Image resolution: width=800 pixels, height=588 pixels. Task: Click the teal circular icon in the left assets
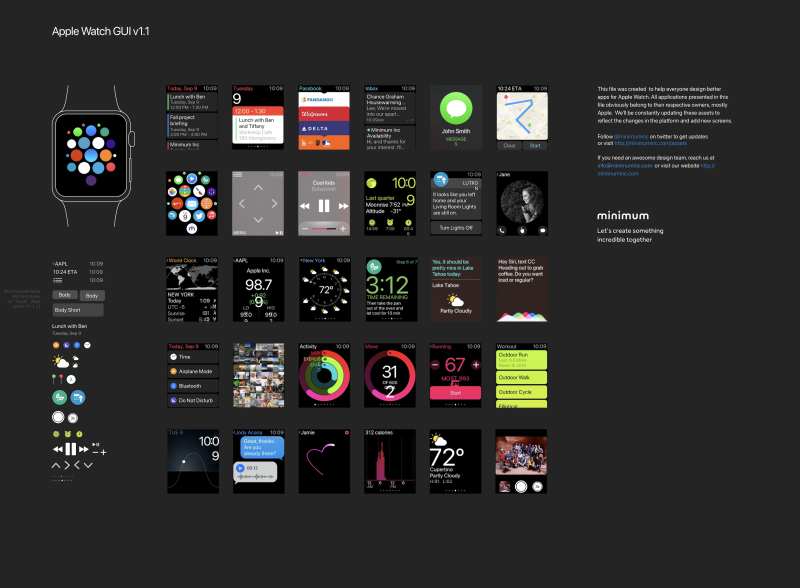(60, 397)
